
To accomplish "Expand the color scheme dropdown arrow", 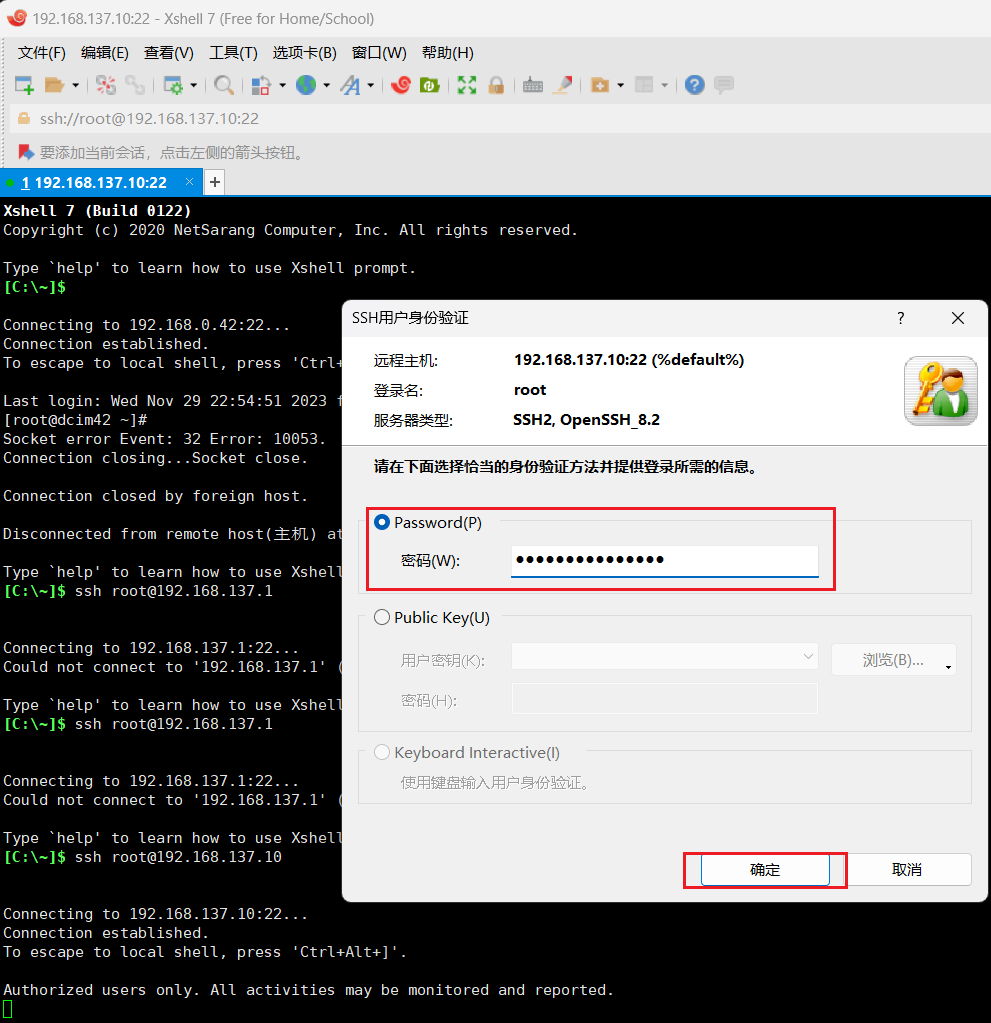I will [282, 85].
